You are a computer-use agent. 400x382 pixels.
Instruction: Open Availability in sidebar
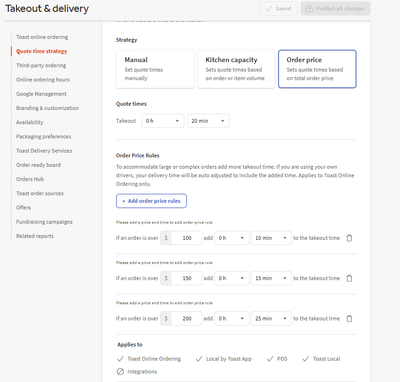click(30, 122)
